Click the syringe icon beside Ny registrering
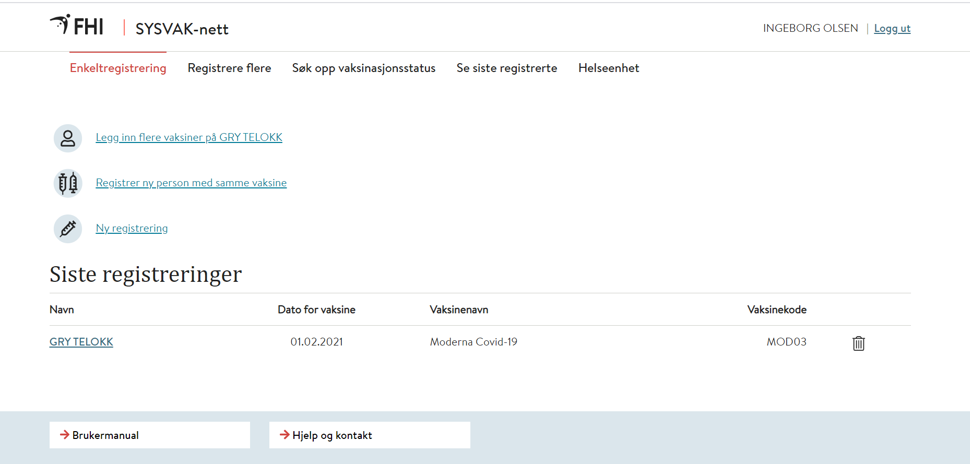 [x=67, y=229]
